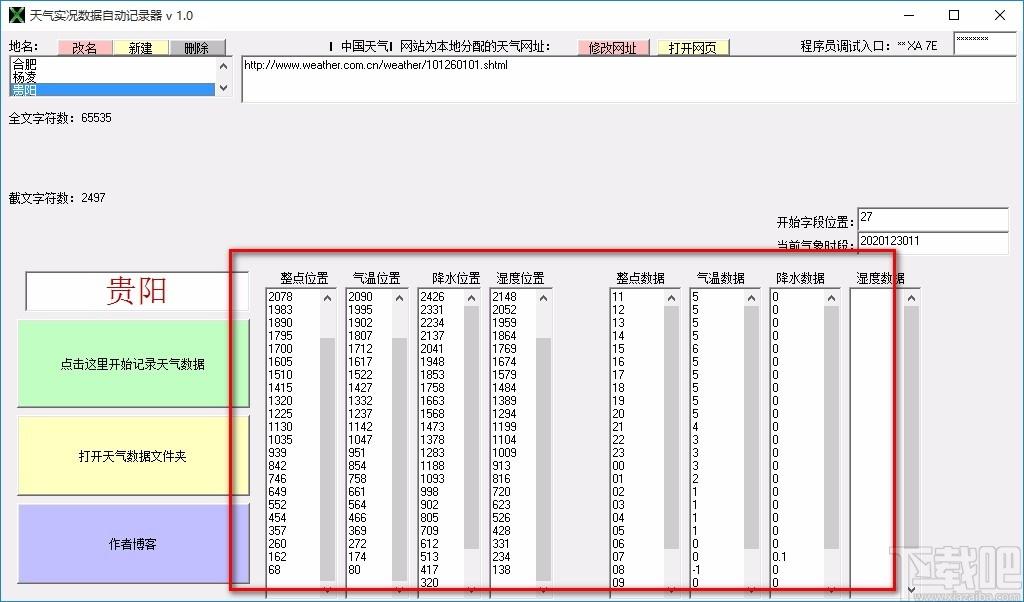Click the weather URL text box
Image resolution: width=1024 pixels, height=602 pixels.
[x=628, y=79]
